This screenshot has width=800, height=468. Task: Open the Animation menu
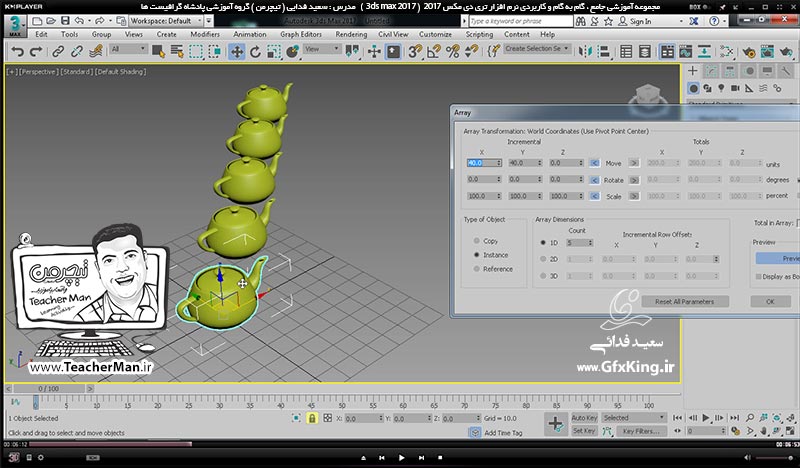[x=249, y=34]
